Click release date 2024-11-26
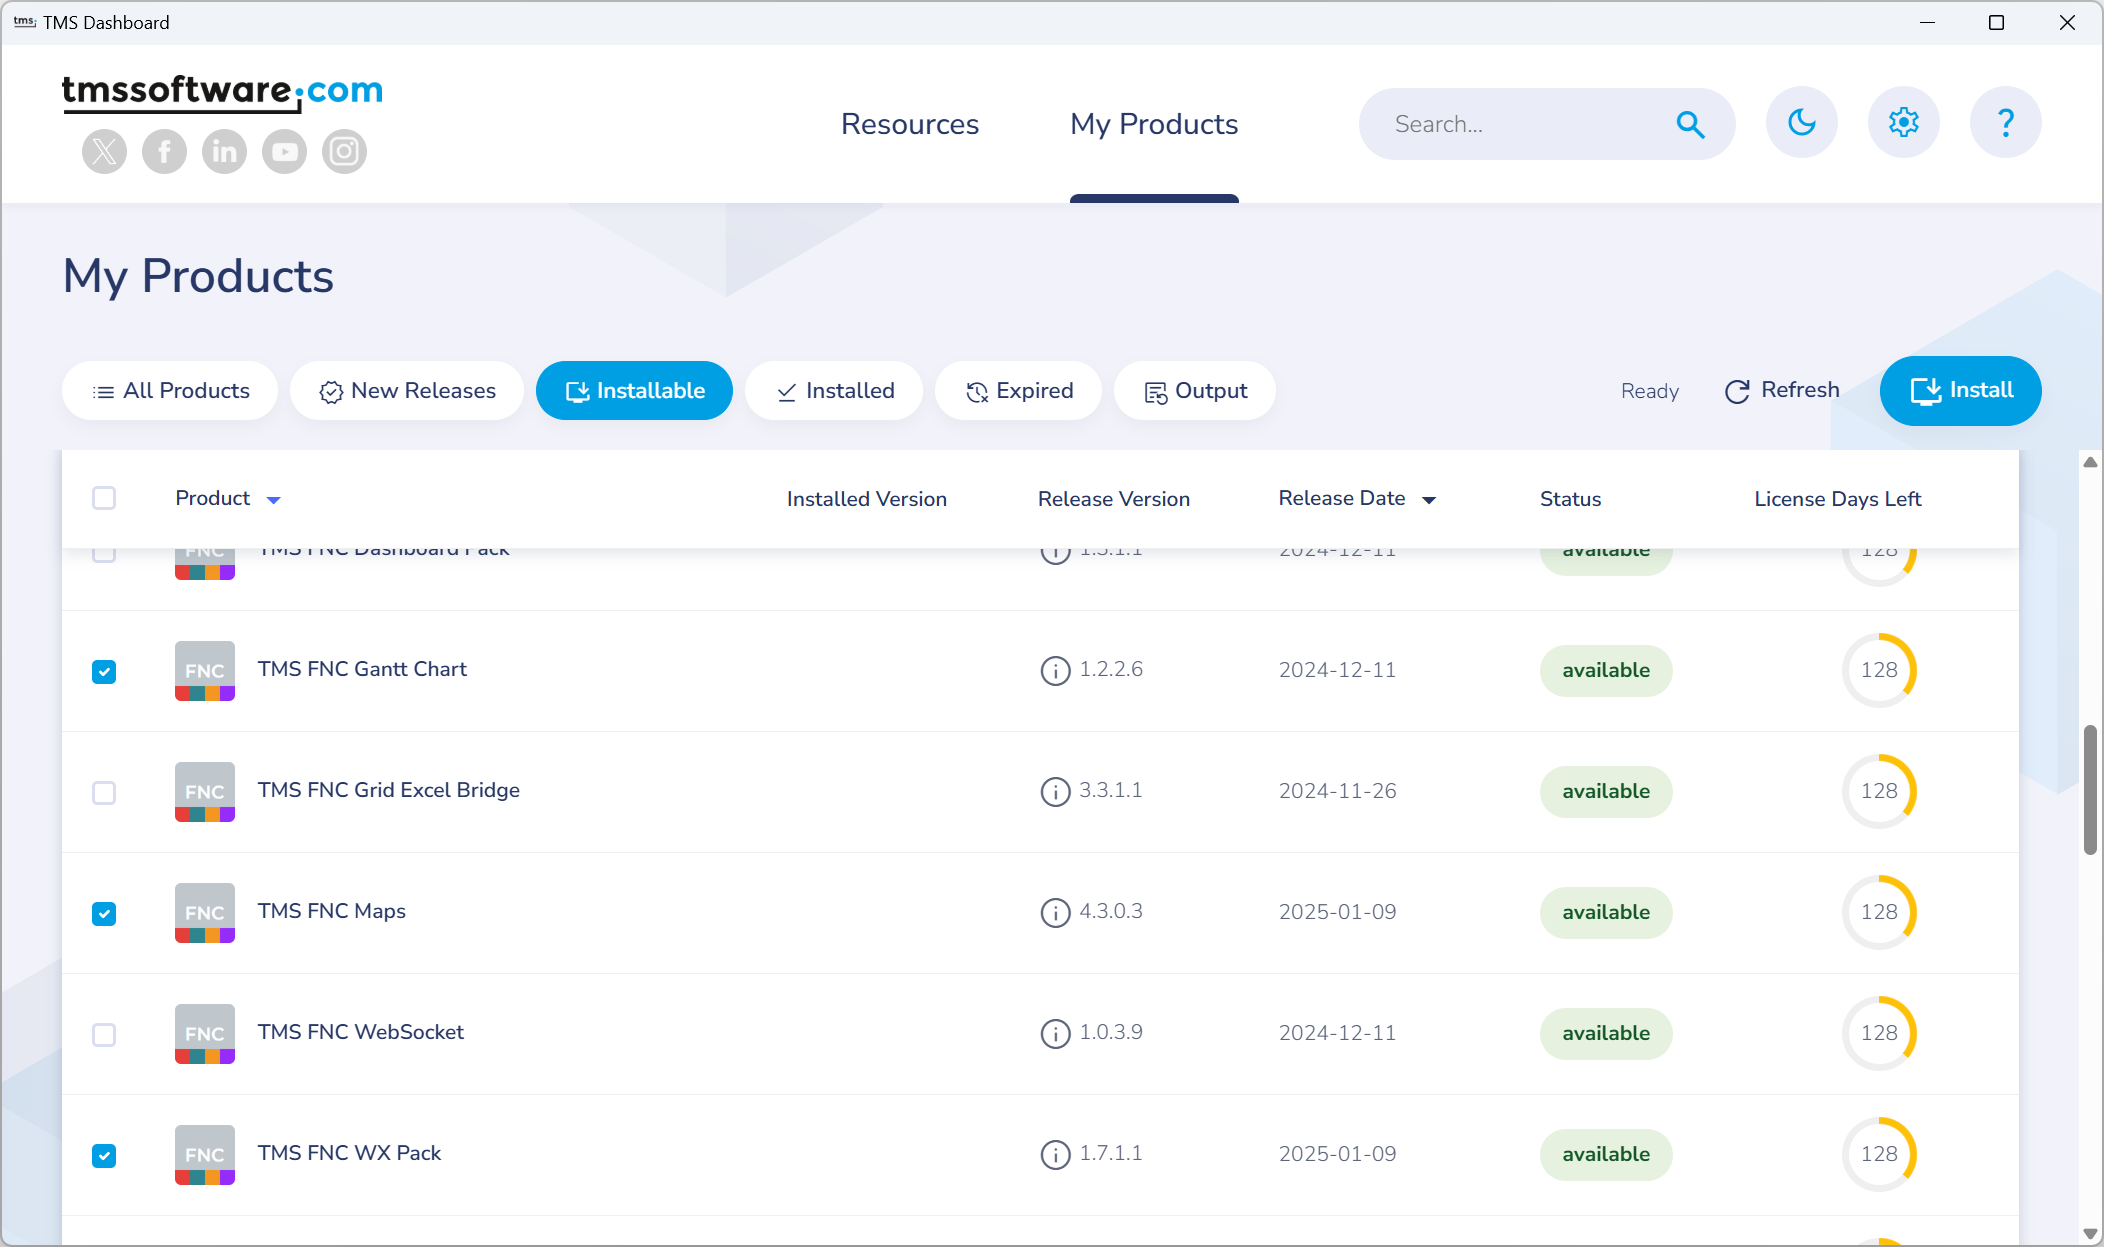The image size is (2104, 1247). pyautogui.click(x=1338, y=791)
